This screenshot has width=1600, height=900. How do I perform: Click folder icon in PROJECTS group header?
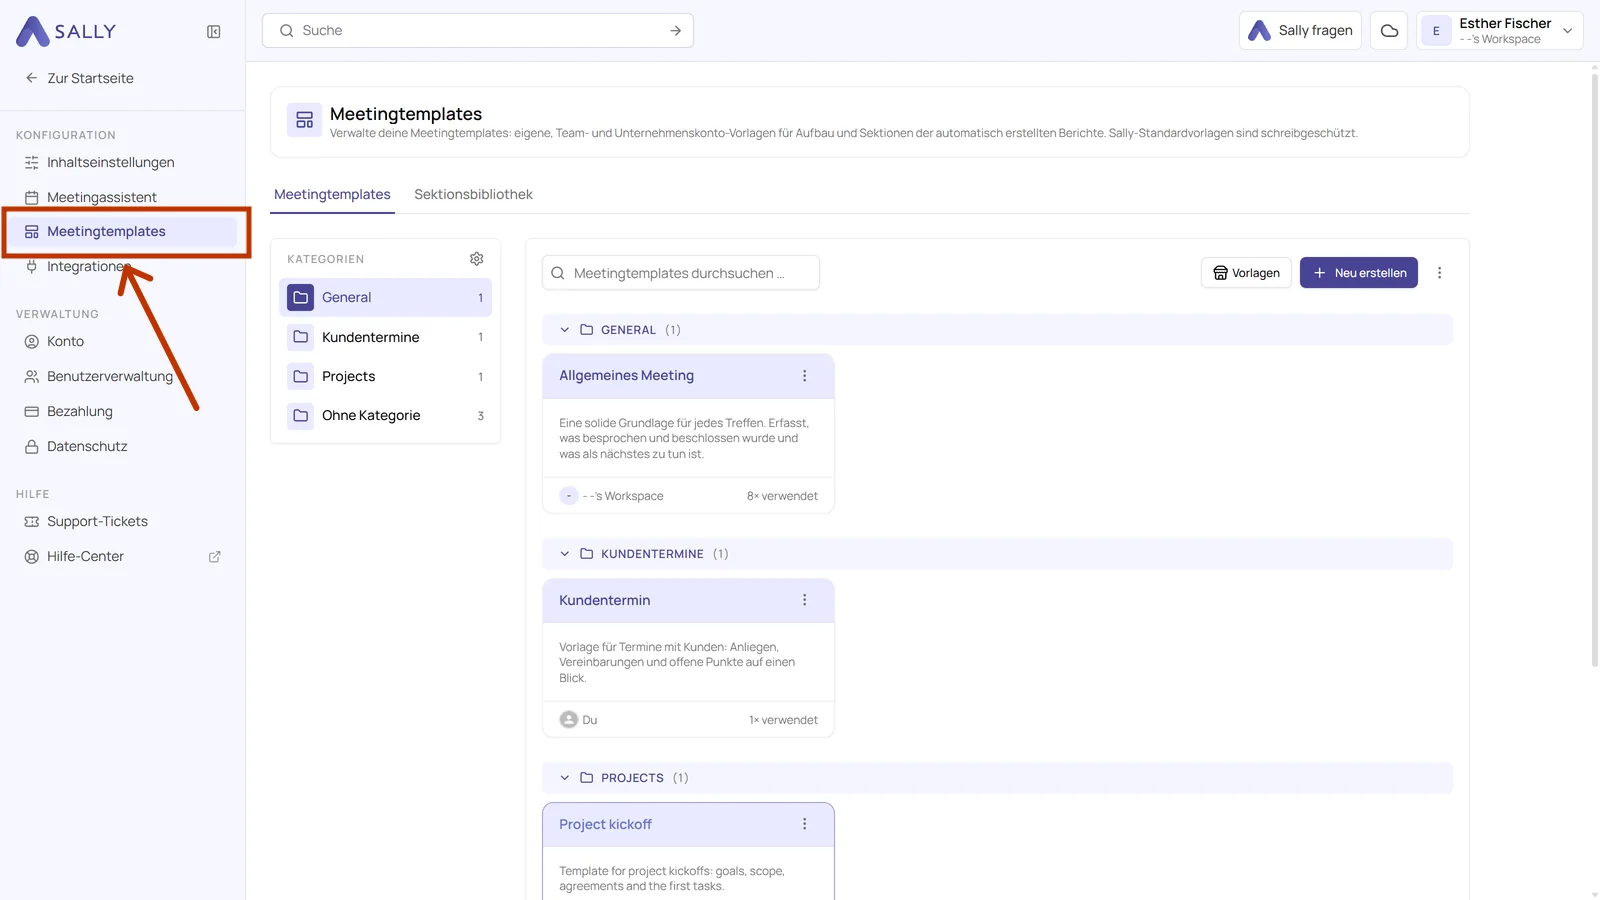pyautogui.click(x=587, y=778)
